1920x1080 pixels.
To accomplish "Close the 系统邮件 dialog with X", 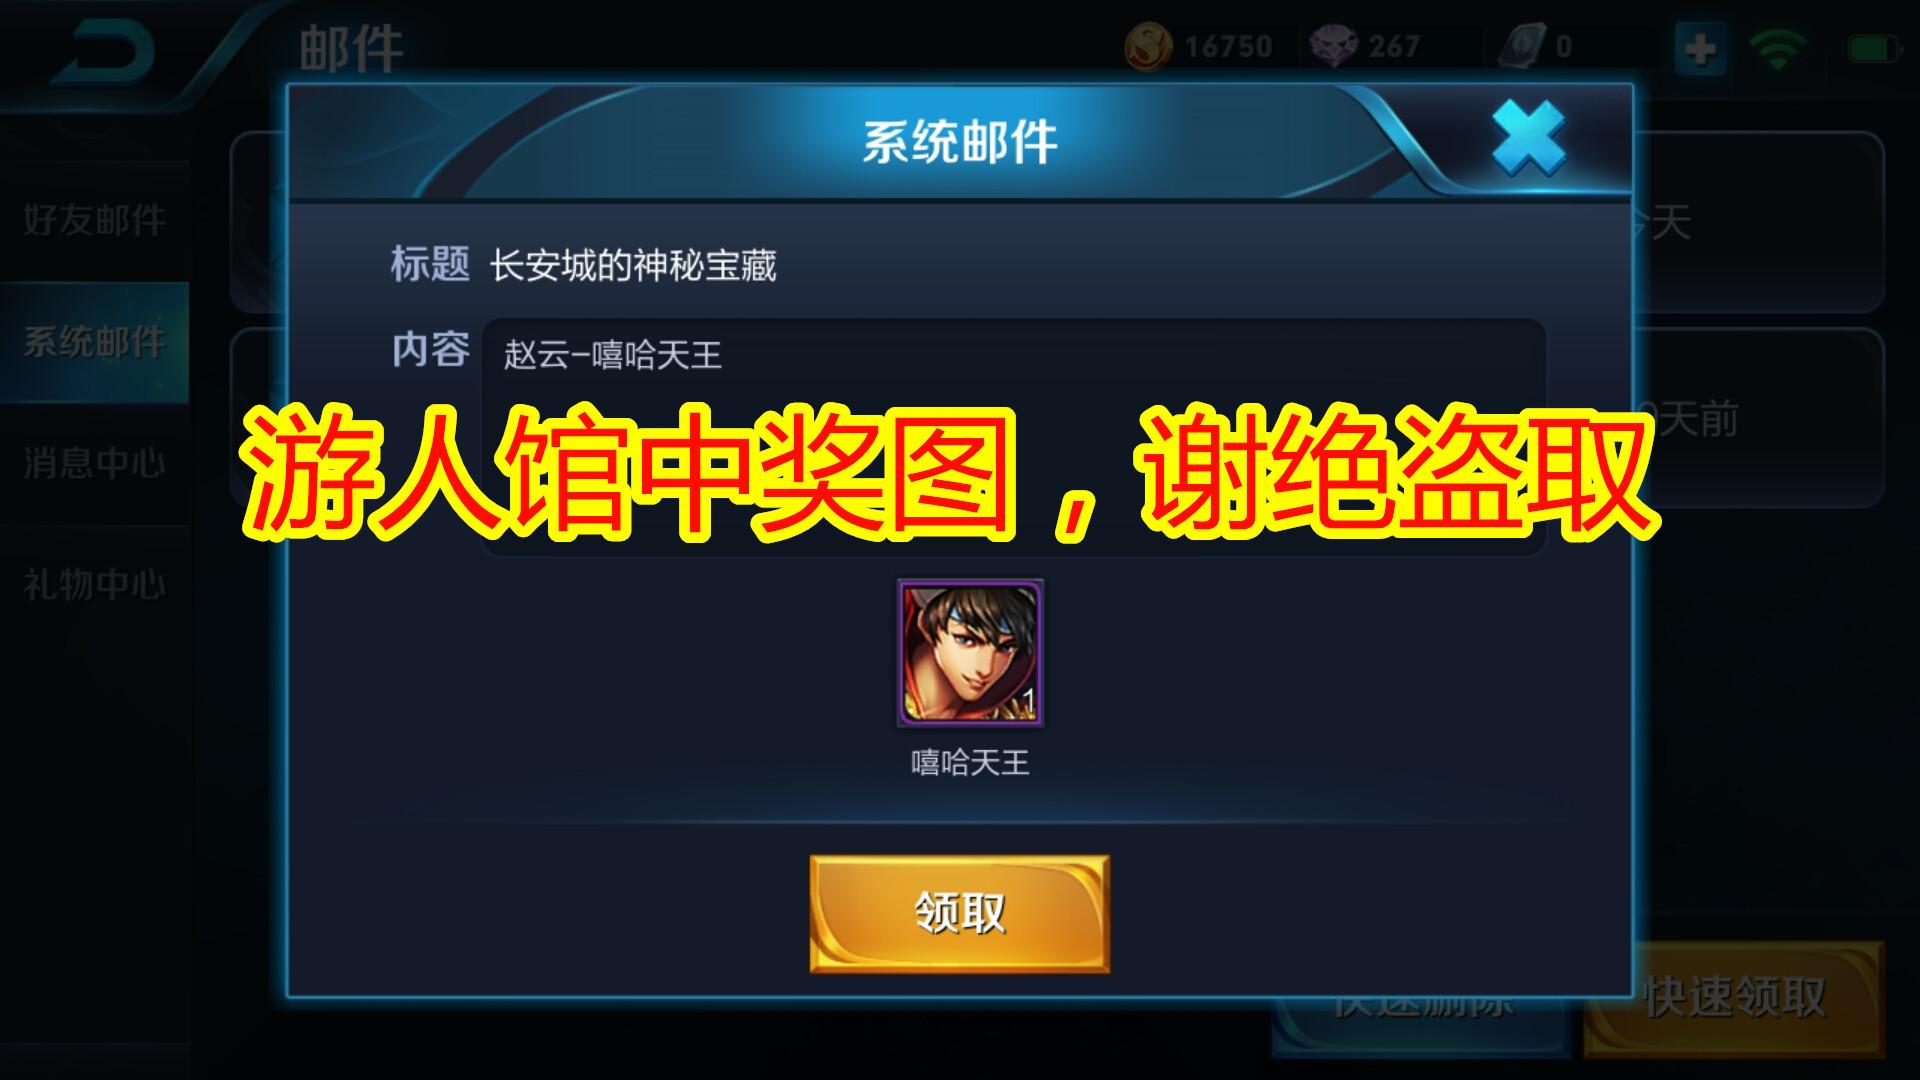I will (x=1528, y=139).
